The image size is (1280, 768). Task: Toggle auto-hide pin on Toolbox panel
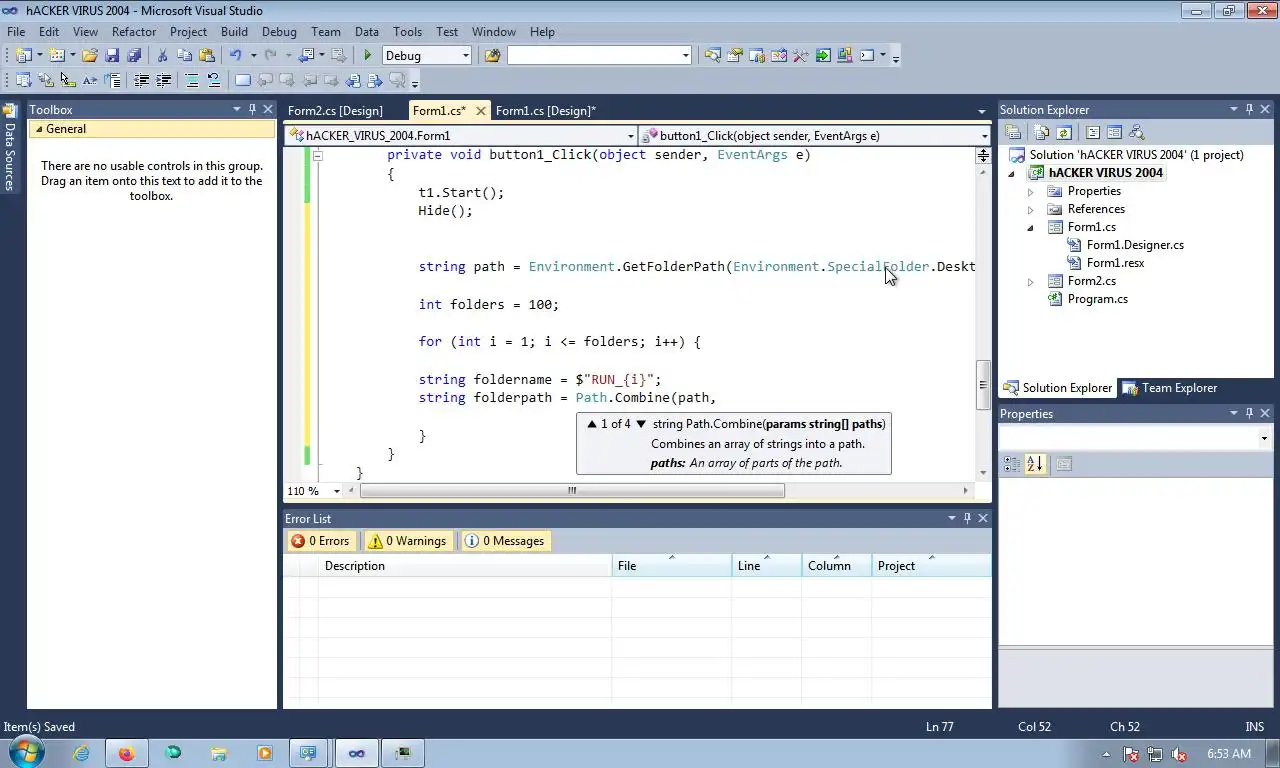(x=252, y=109)
